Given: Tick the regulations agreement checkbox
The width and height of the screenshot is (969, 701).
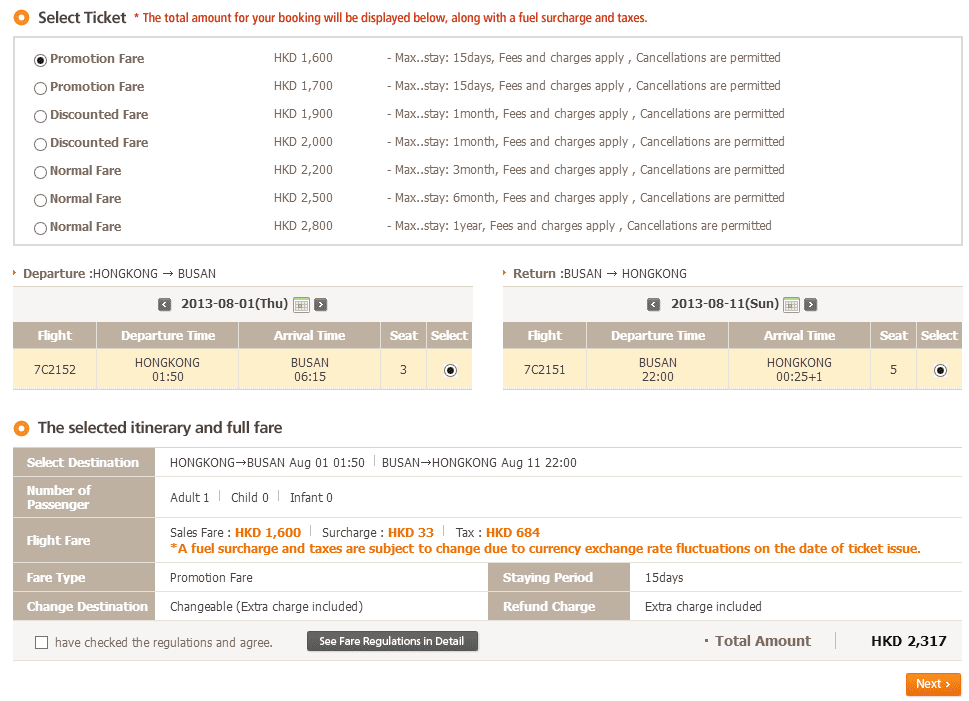Looking at the screenshot, I should point(41,643).
